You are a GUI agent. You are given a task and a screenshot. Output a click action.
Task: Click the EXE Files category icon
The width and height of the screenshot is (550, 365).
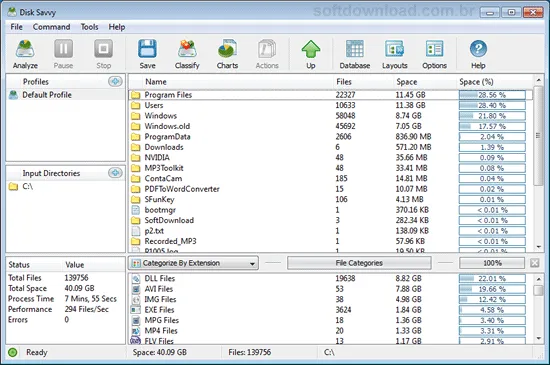[x=136, y=310]
